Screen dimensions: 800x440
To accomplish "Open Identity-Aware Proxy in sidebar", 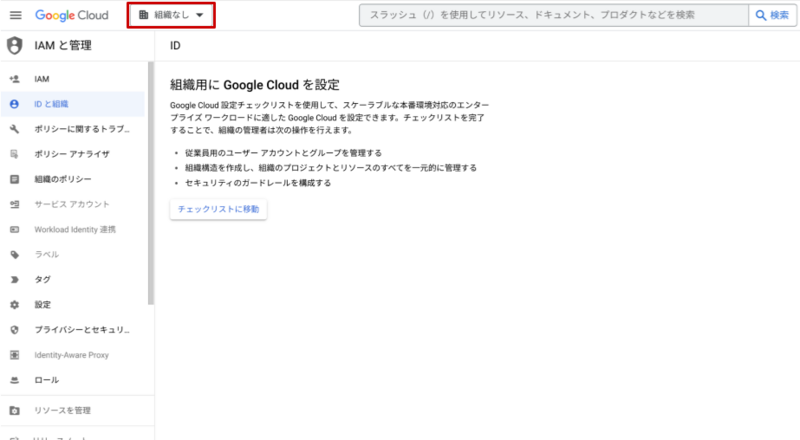I will coord(72,355).
